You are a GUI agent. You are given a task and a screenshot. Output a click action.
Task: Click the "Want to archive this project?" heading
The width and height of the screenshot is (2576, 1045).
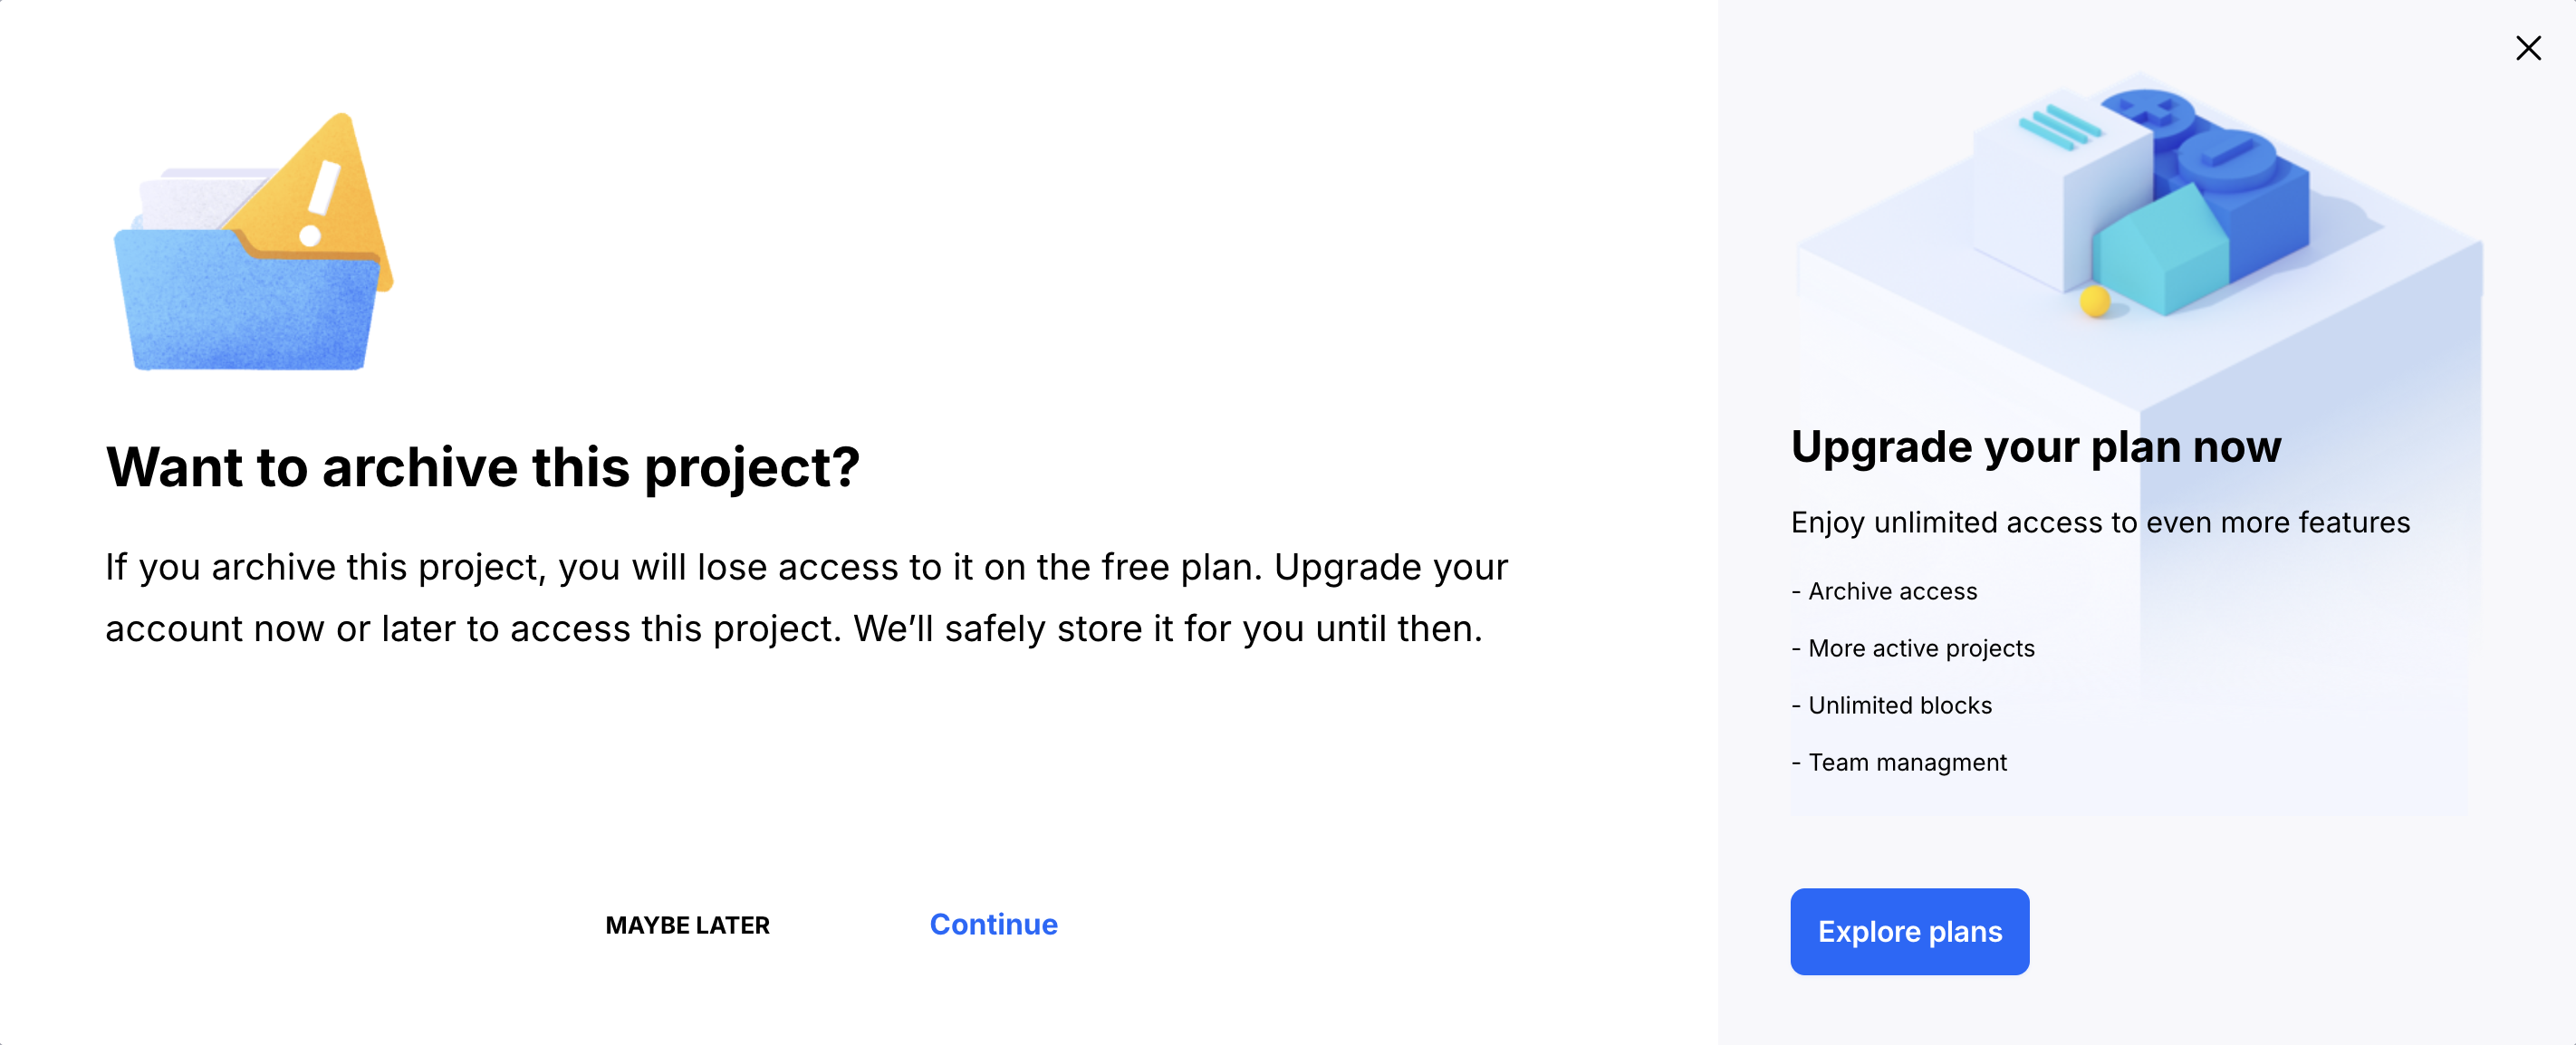pos(482,466)
